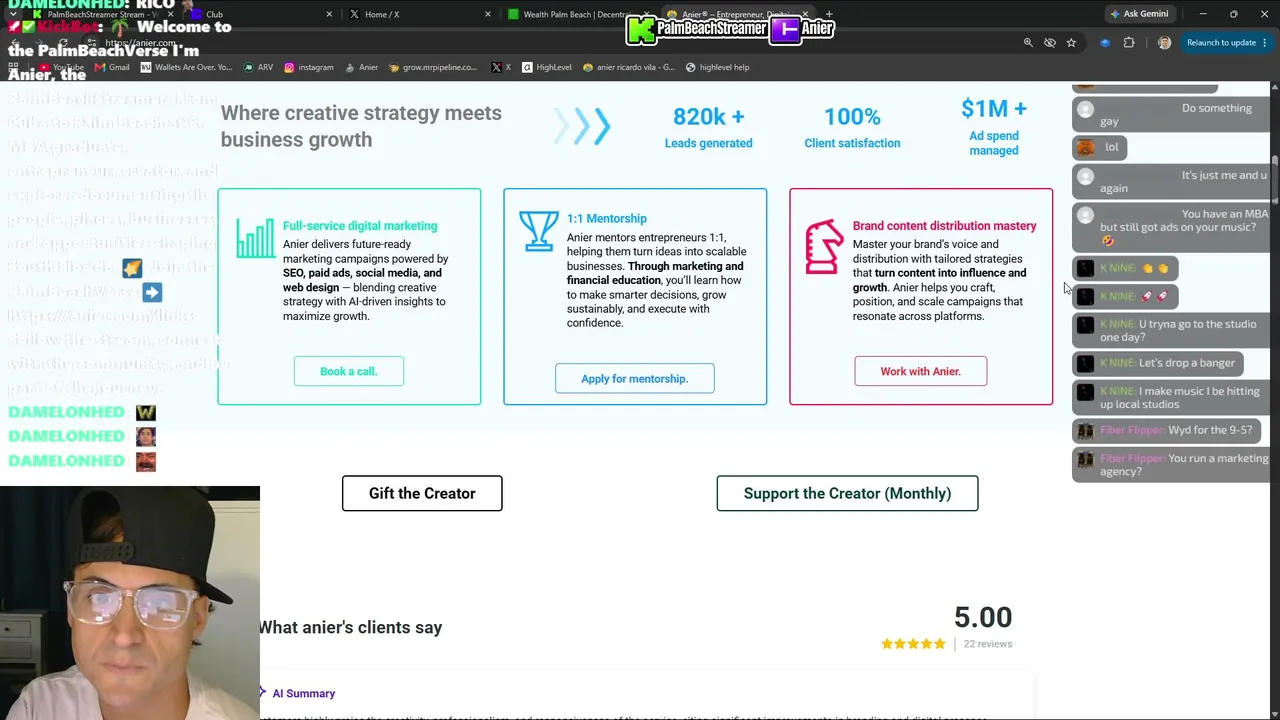Click the chess knight brand content icon
Screen dimensions: 1280x720
tap(825, 246)
